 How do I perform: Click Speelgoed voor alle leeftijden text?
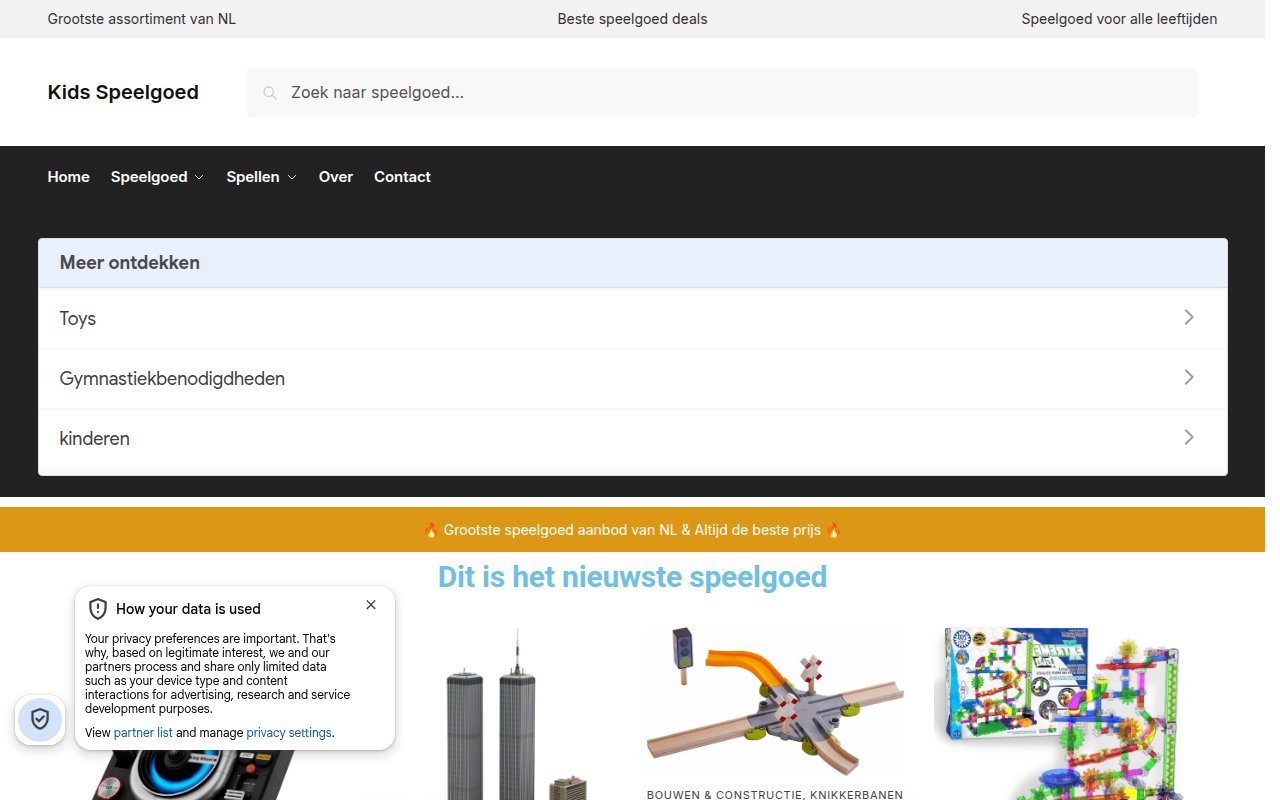[1119, 19]
